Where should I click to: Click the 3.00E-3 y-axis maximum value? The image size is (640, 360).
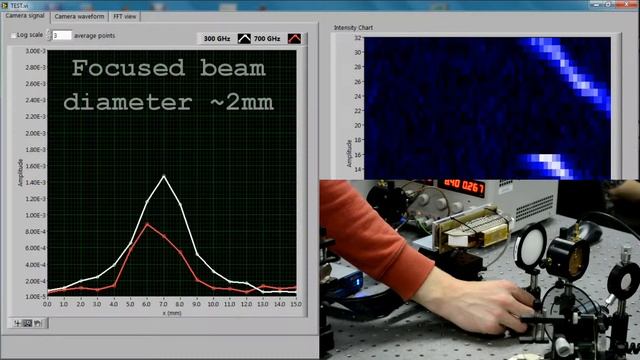(x=36, y=51)
